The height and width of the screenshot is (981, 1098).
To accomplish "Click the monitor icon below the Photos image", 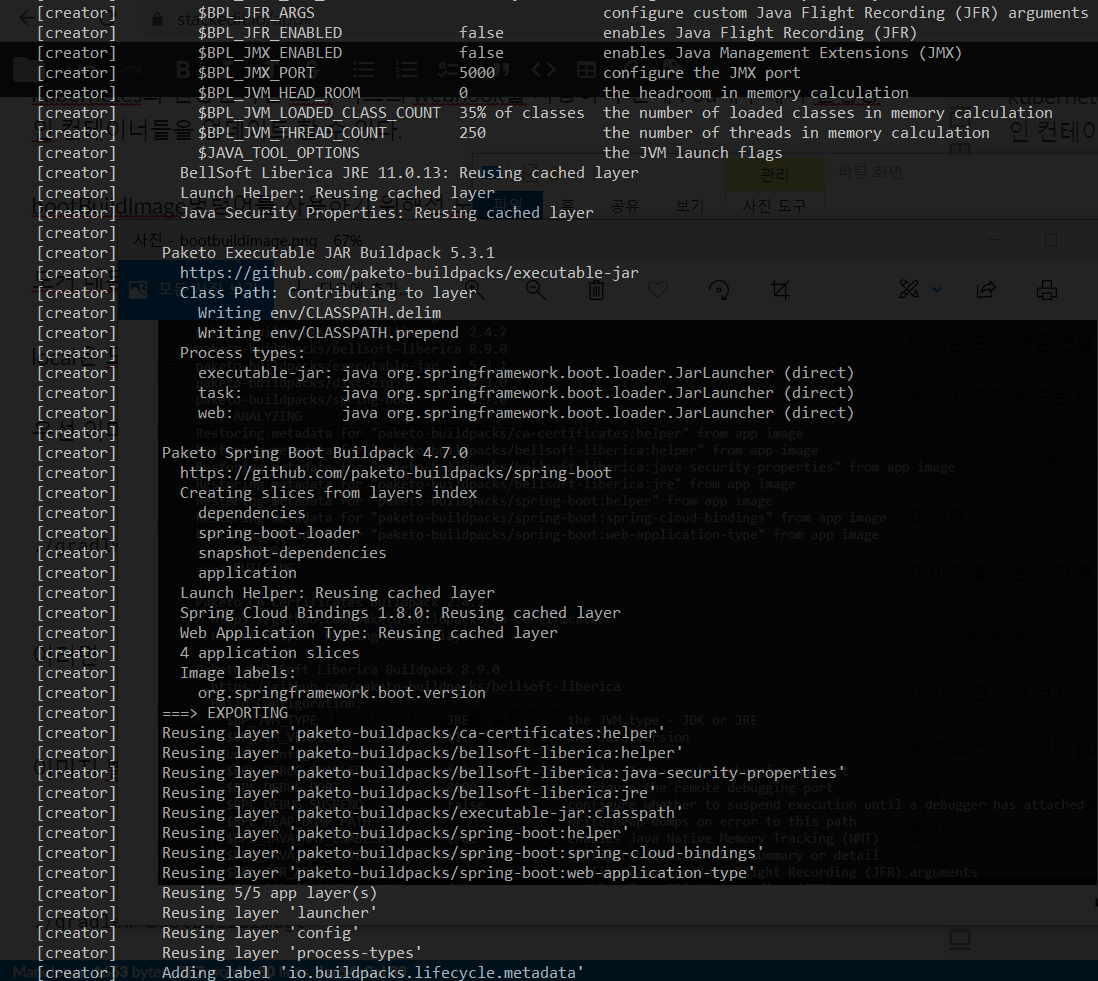I will (960, 940).
